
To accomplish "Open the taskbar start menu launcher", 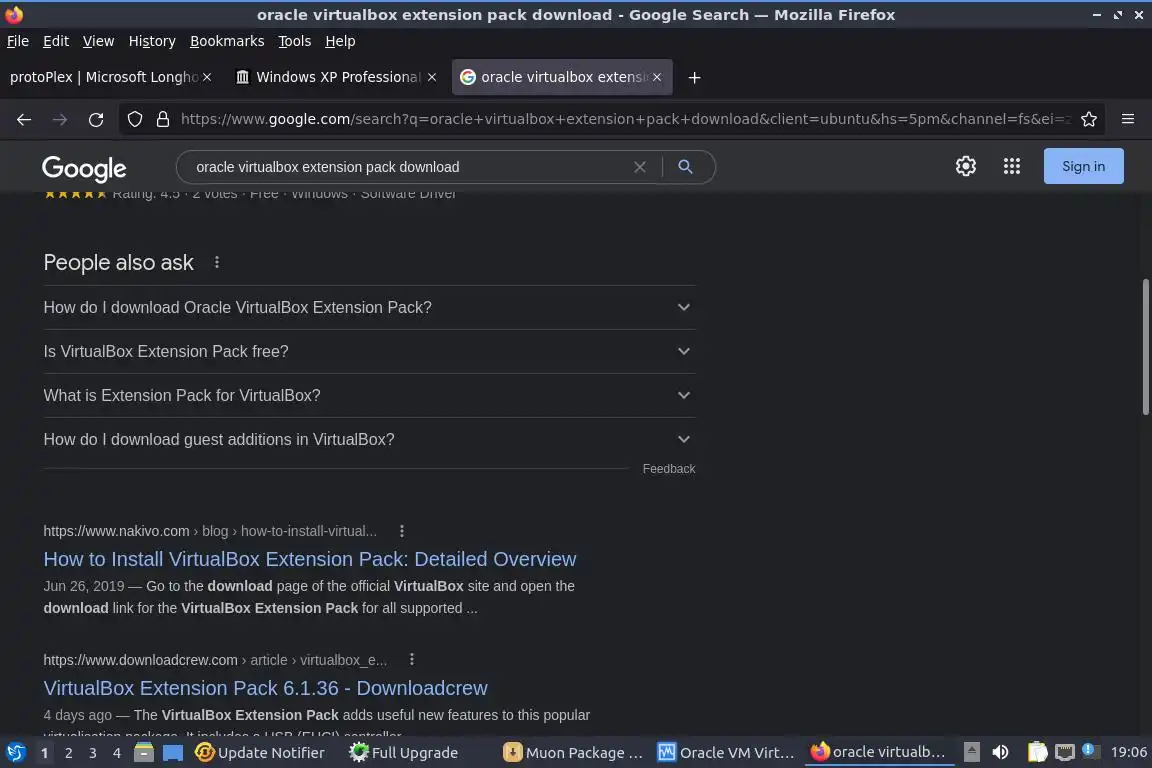I will pyautogui.click(x=15, y=752).
